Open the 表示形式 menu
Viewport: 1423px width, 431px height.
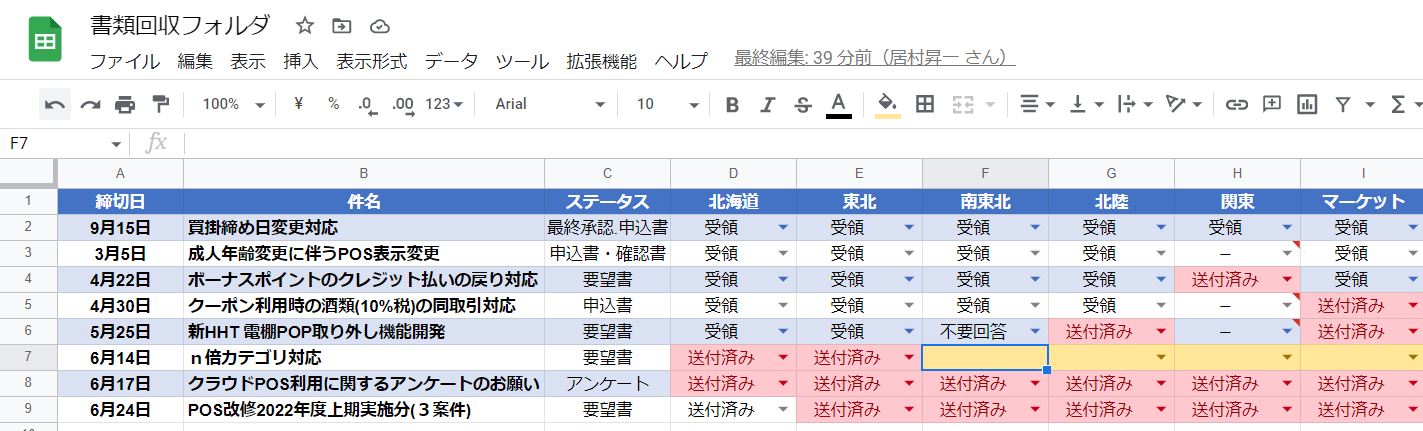tap(372, 61)
